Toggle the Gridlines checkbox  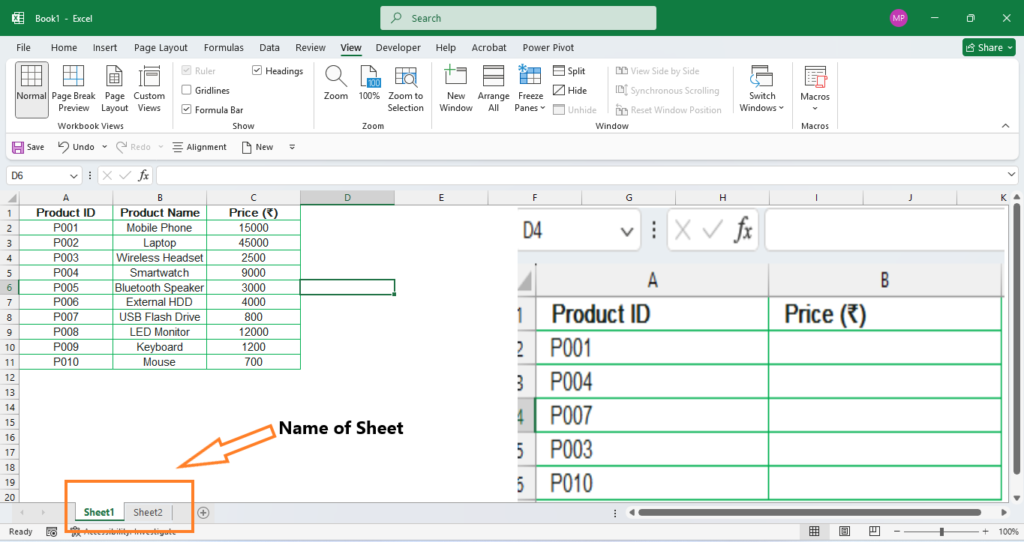click(x=187, y=90)
